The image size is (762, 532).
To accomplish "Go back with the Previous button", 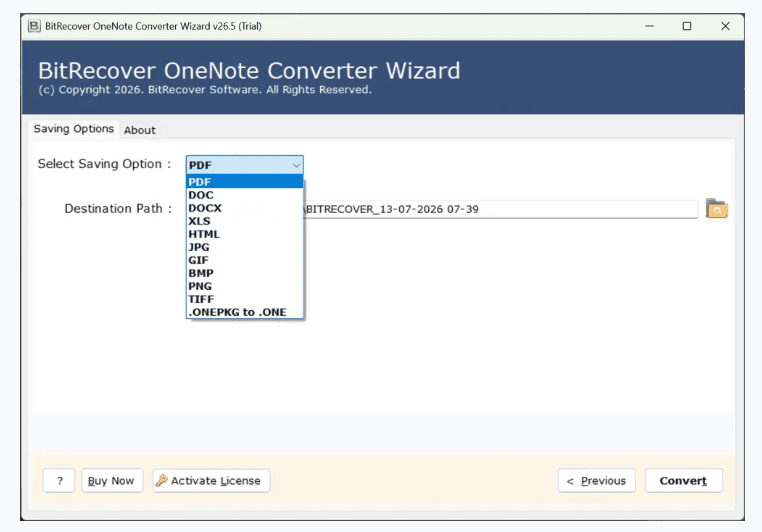I will (596, 481).
